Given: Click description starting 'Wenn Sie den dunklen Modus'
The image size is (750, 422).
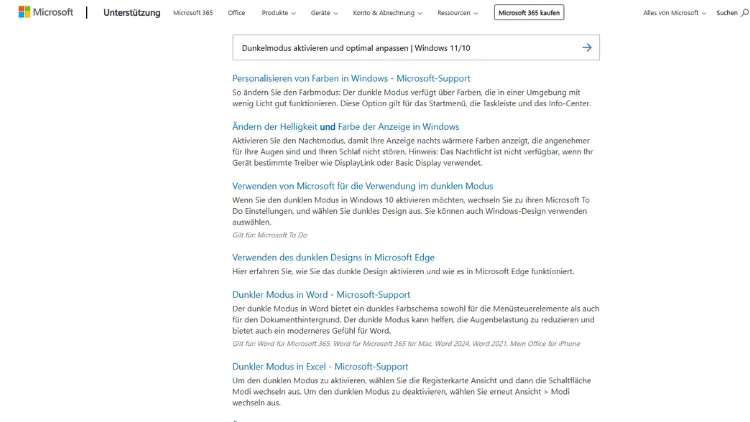Looking at the screenshot, I should coord(411,211).
